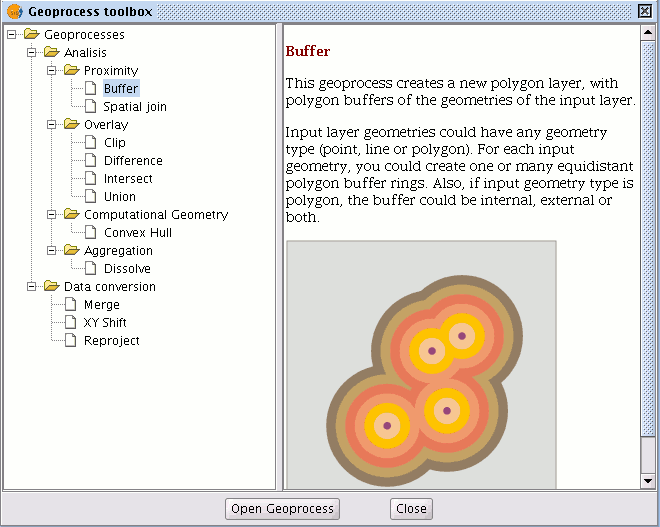Click the Merge document icon
Screen dimensions: 660x527
(71, 304)
